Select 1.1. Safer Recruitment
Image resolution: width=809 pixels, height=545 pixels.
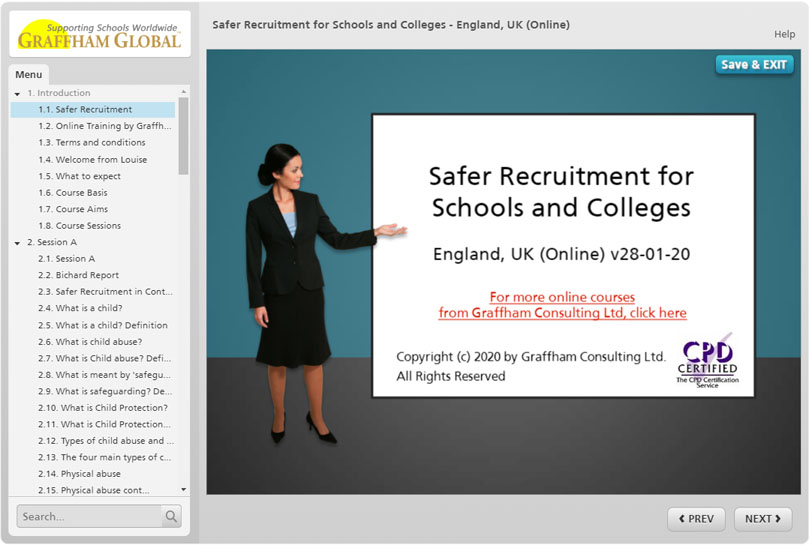pos(93,109)
